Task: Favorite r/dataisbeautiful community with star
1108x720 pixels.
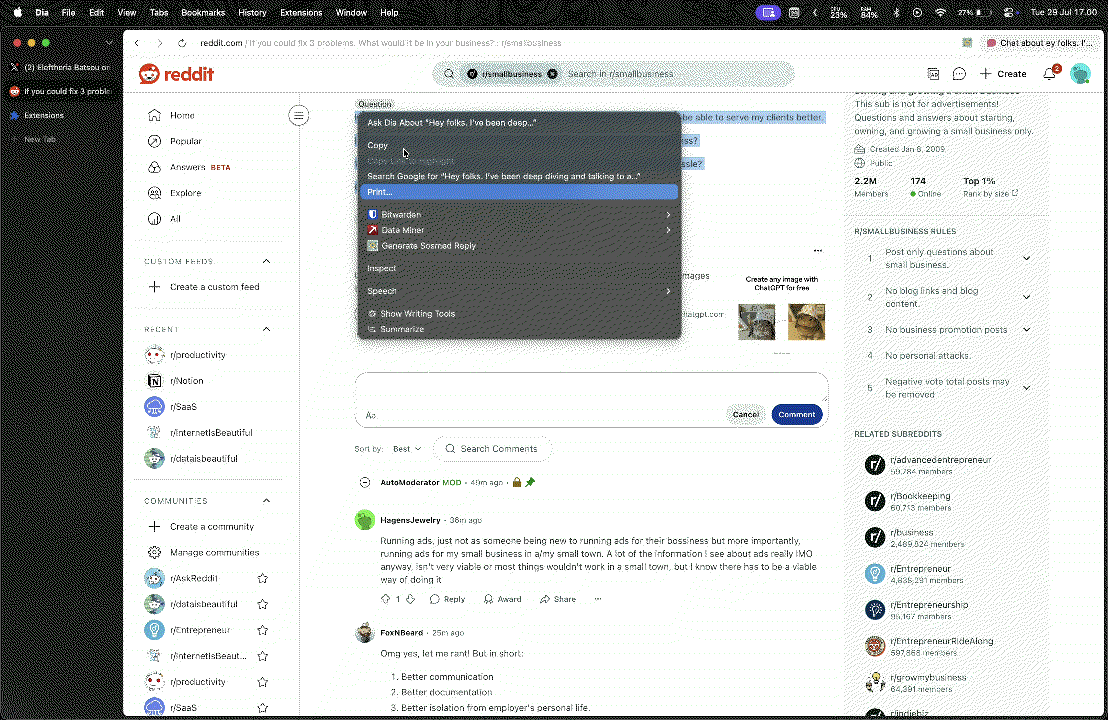Action: click(x=262, y=604)
